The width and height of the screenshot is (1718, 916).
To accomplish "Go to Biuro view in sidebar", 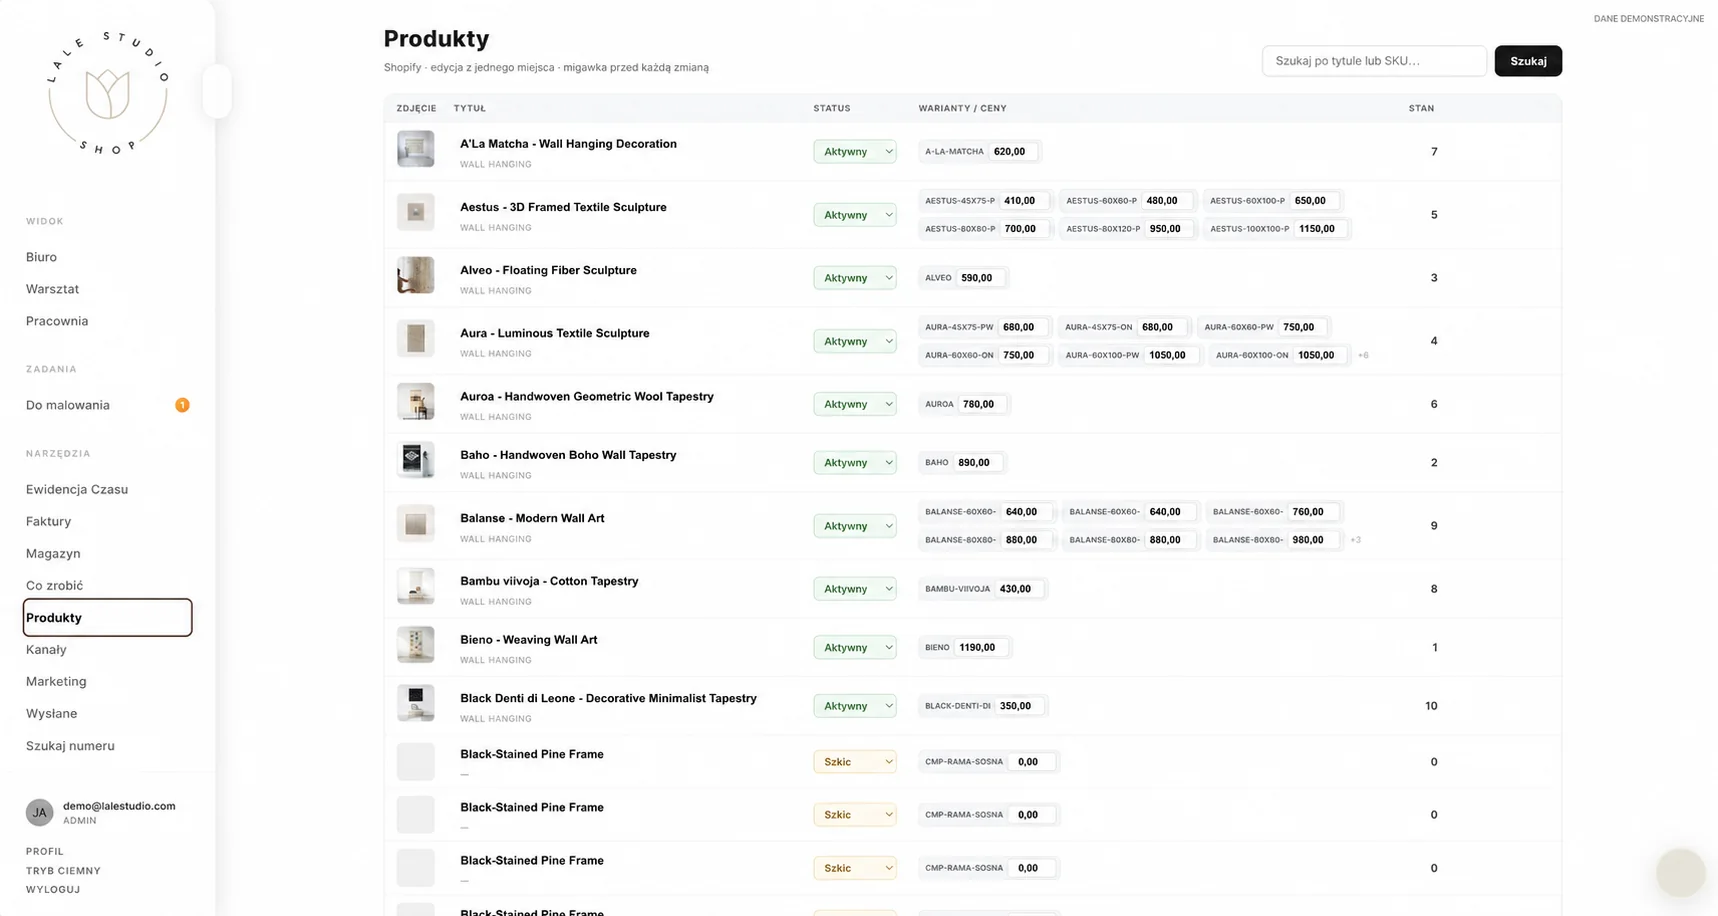I will click(x=41, y=257).
